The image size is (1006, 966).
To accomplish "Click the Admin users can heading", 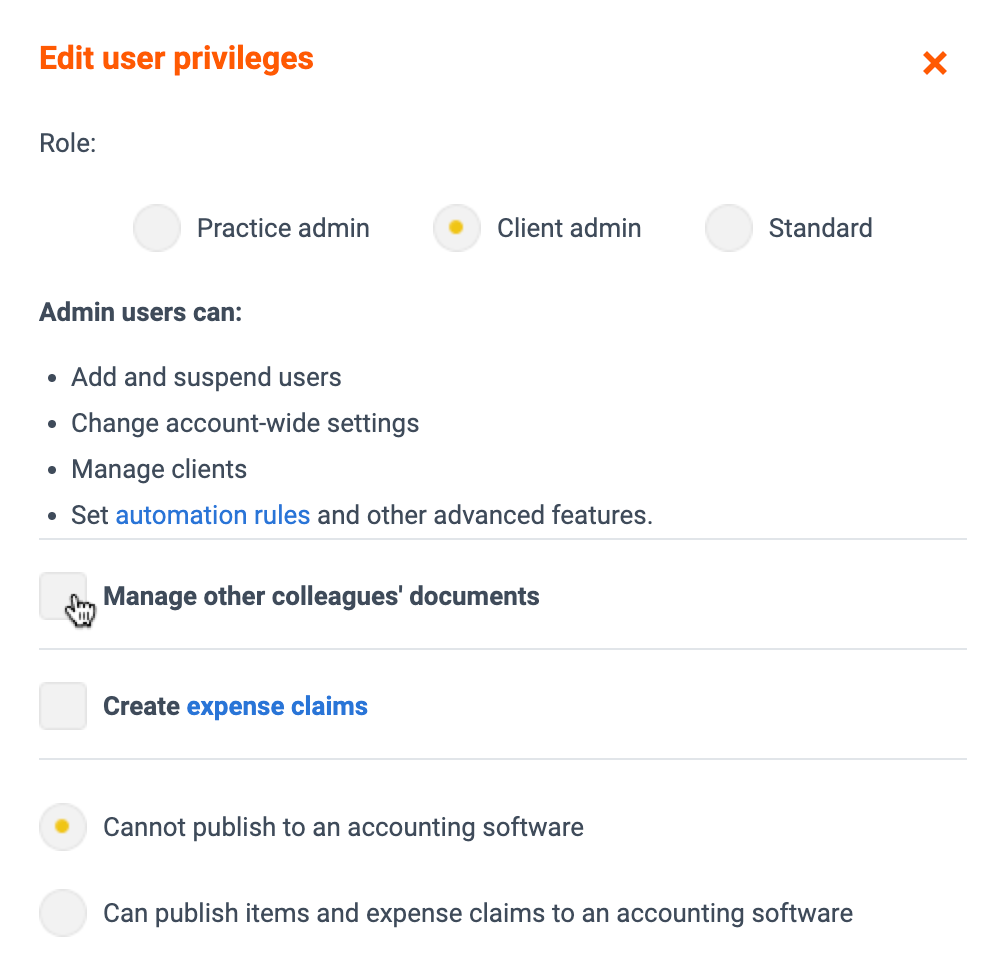I will pos(141,312).
